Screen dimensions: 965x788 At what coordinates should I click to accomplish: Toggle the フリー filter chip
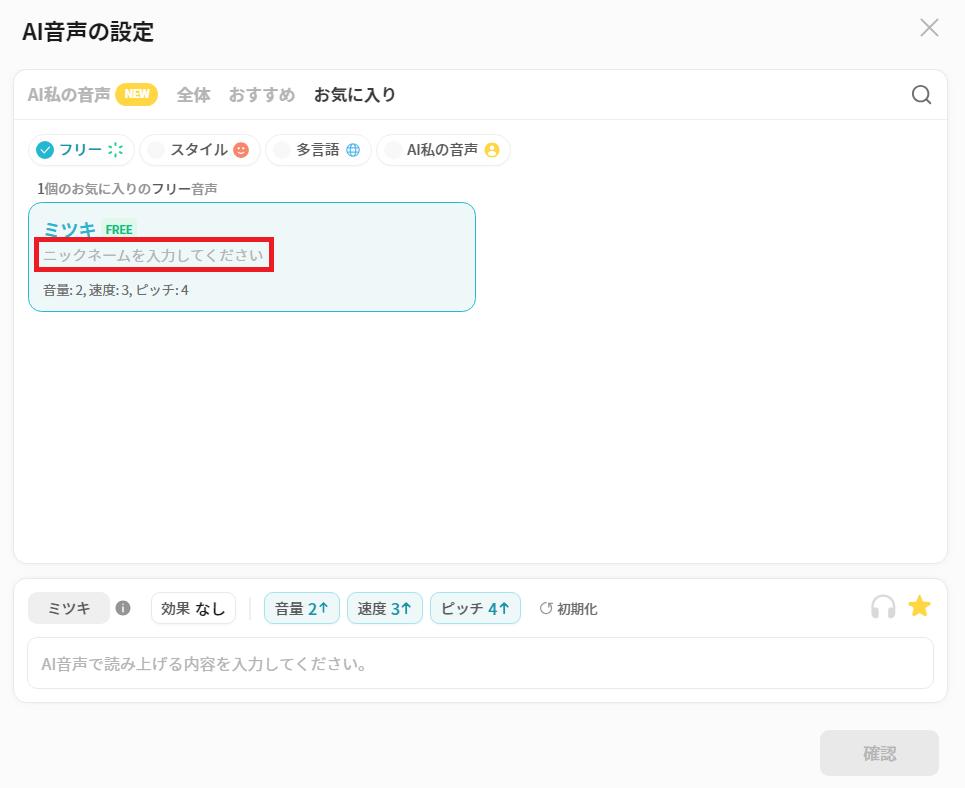point(81,150)
